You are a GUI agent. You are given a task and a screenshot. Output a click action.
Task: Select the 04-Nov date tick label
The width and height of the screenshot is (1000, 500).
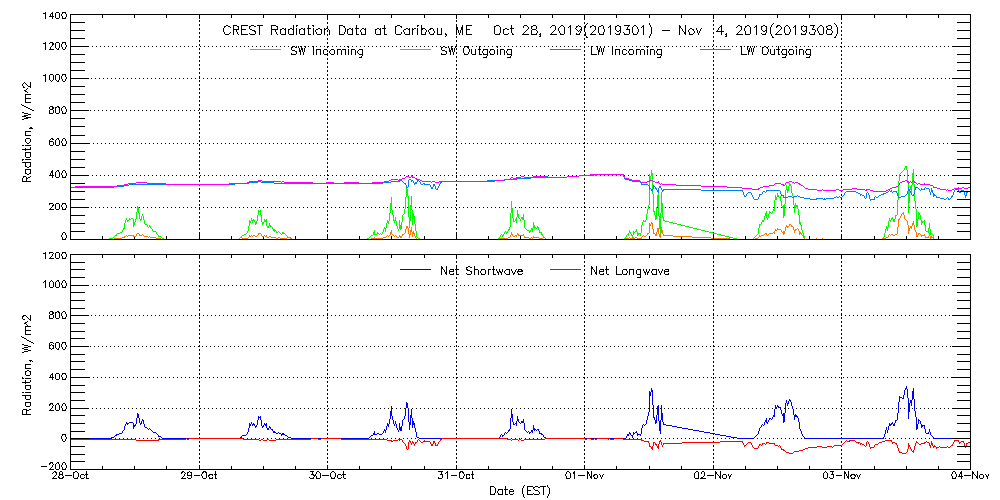click(968, 477)
